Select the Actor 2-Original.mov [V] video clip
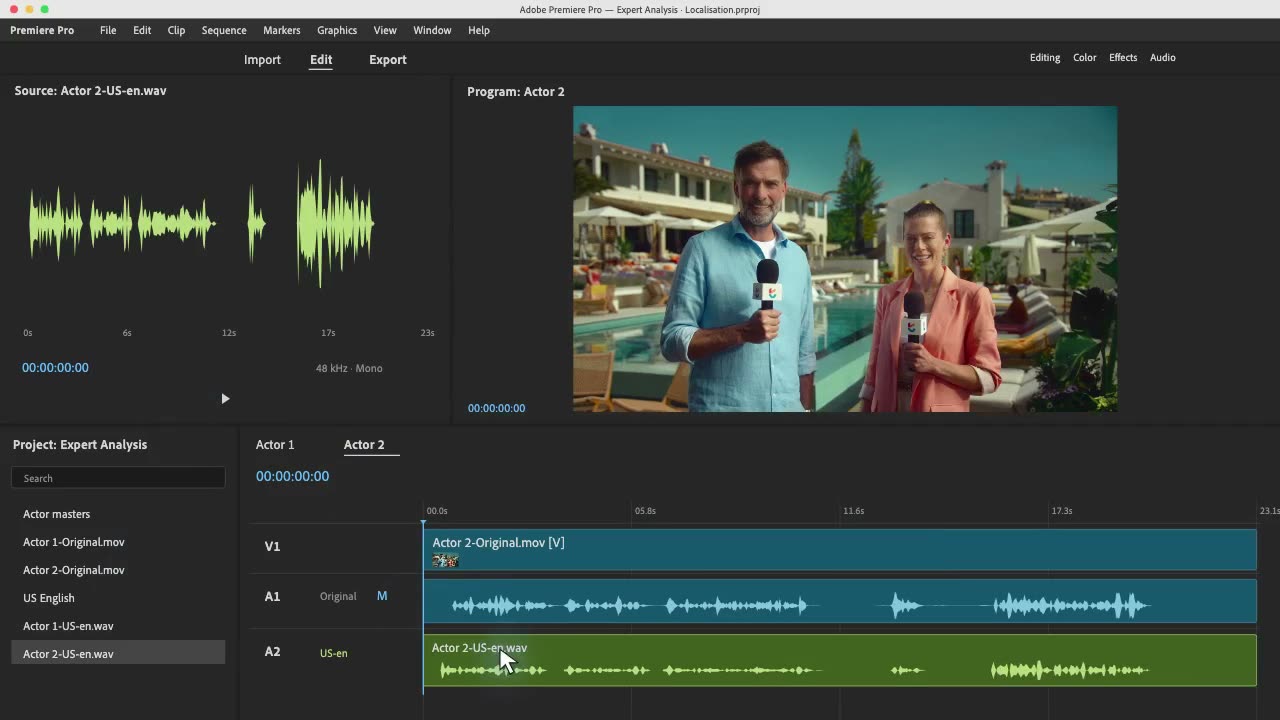This screenshot has height=720, width=1280. pyautogui.click(x=840, y=550)
